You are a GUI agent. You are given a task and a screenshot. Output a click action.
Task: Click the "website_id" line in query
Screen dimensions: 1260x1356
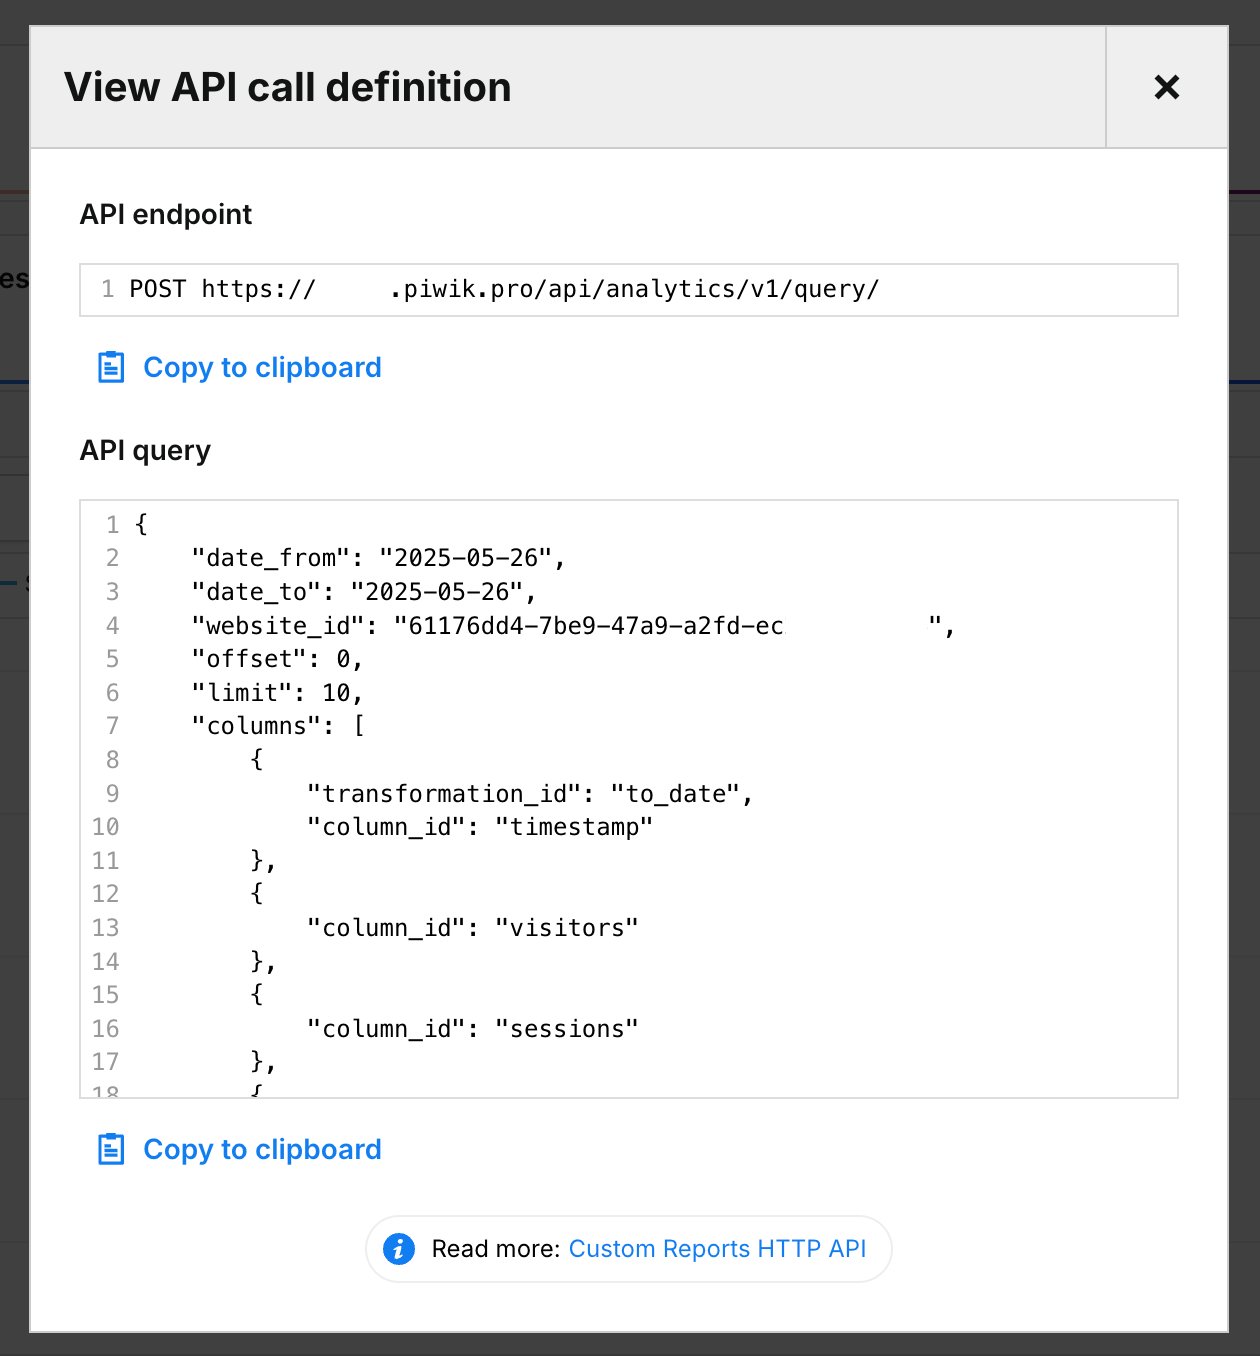pos(574,626)
